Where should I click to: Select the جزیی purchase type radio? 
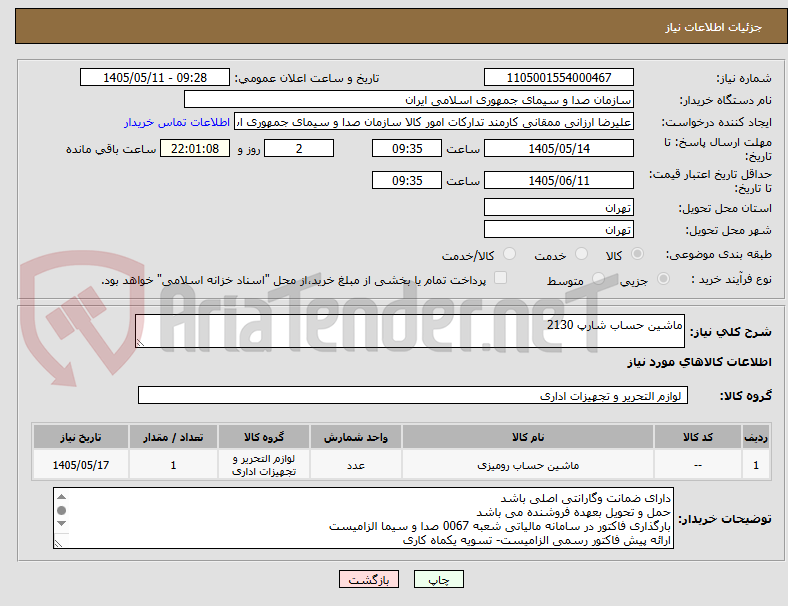tap(663, 278)
